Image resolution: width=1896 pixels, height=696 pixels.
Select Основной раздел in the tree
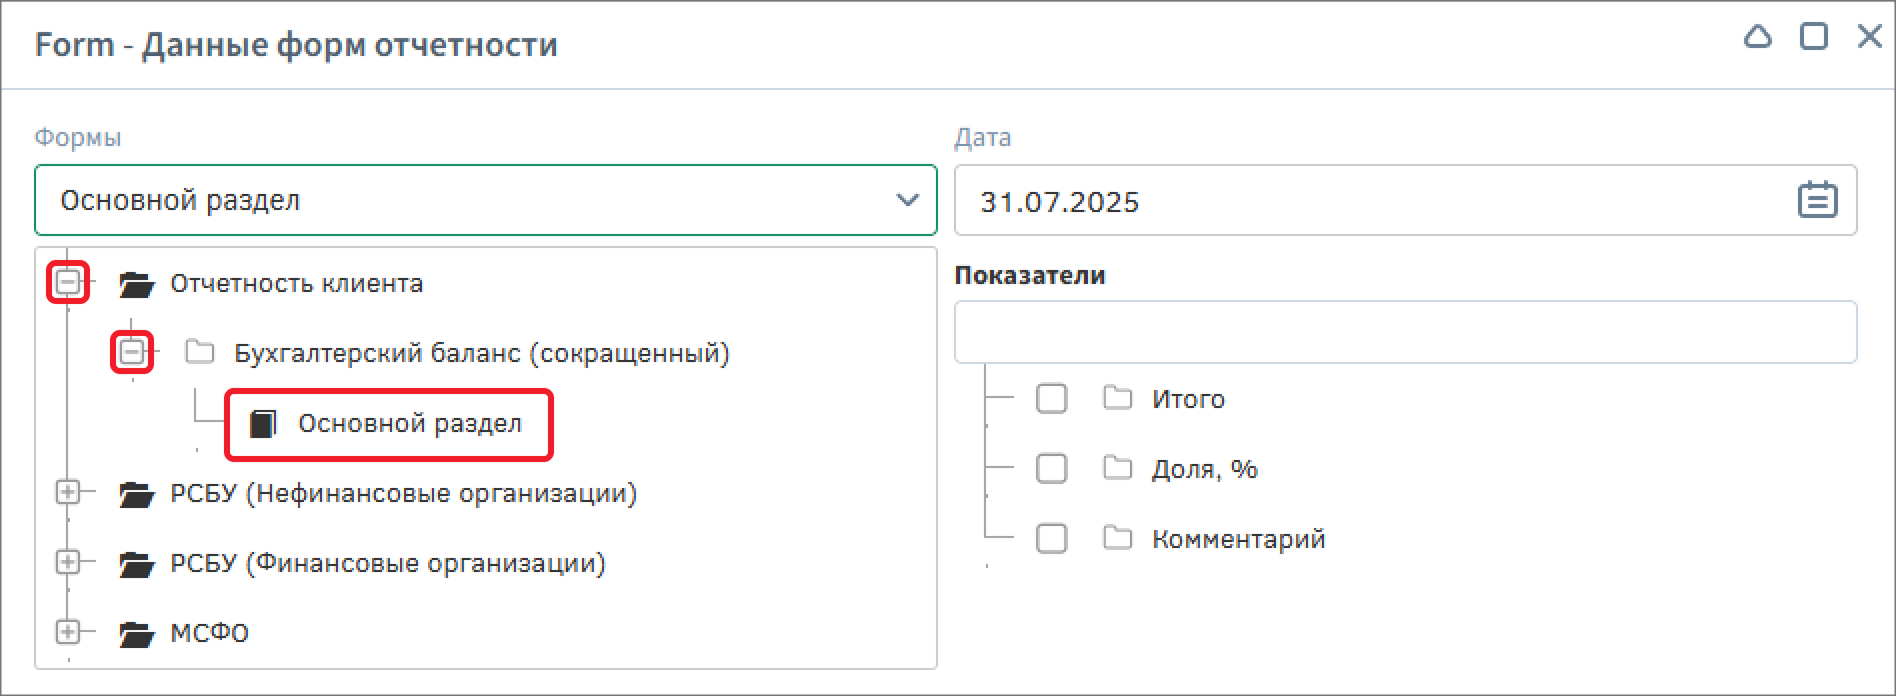coord(409,424)
